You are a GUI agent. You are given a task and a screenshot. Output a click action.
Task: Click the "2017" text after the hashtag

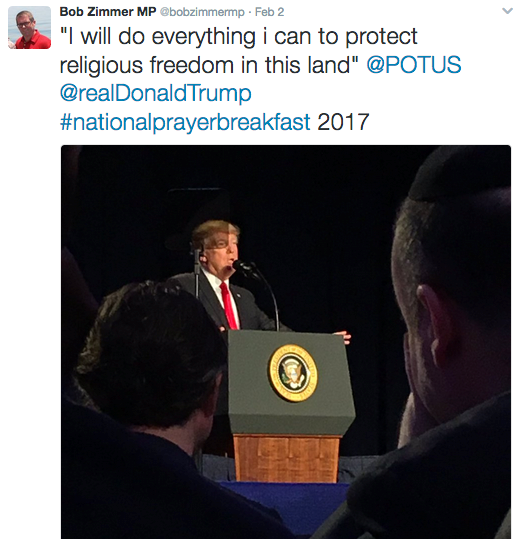click(343, 122)
